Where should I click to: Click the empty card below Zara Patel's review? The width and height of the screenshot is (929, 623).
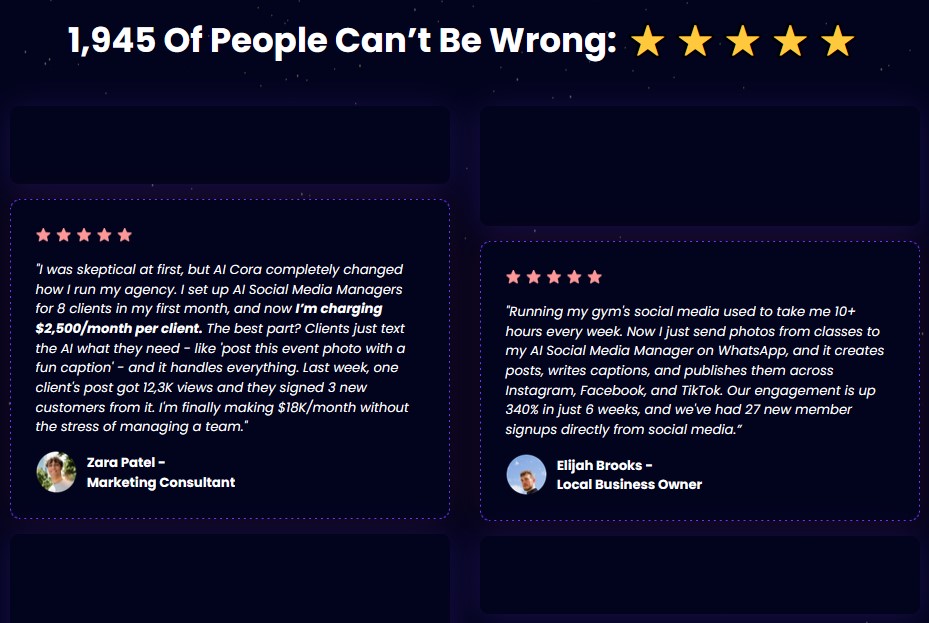point(229,578)
